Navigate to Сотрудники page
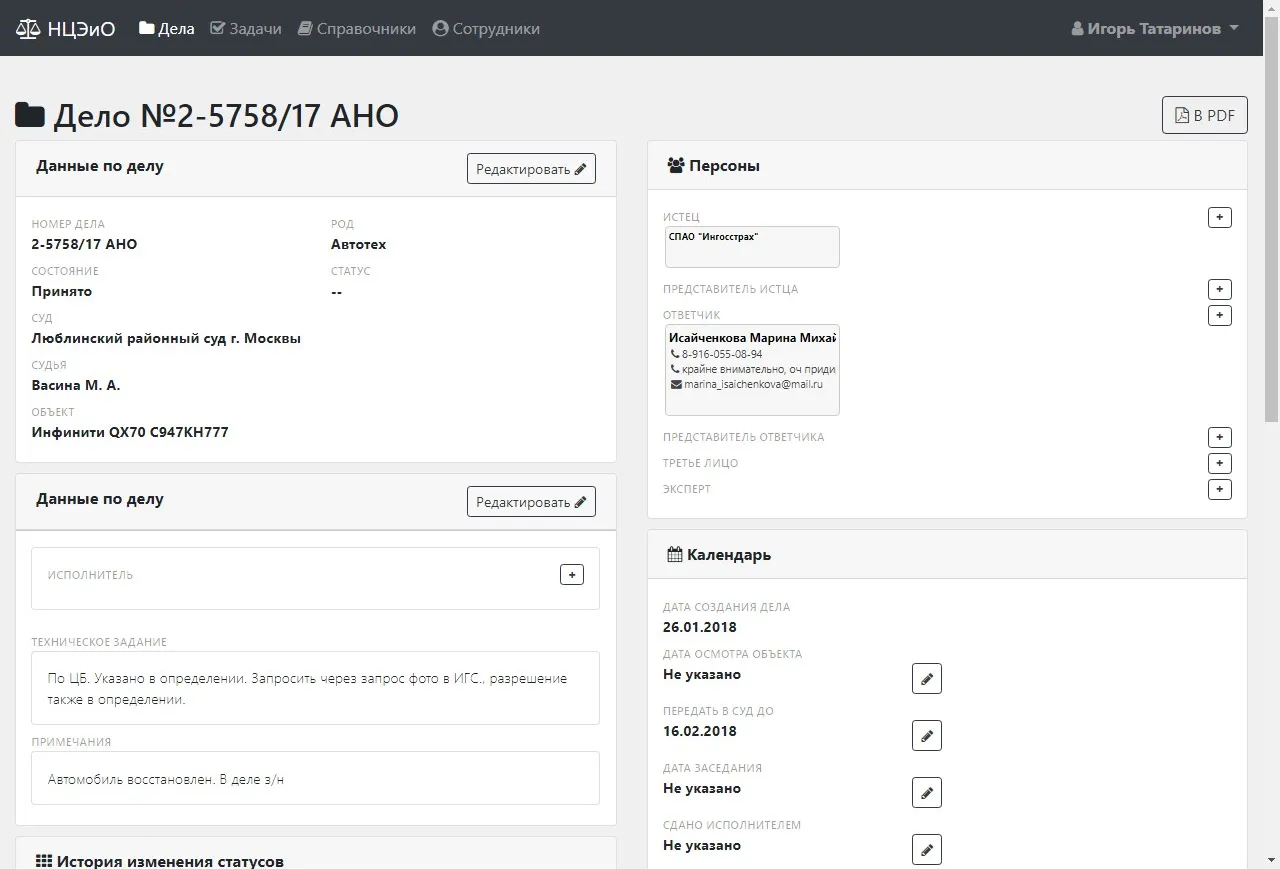This screenshot has width=1280, height=870. [x=486, y=29]
